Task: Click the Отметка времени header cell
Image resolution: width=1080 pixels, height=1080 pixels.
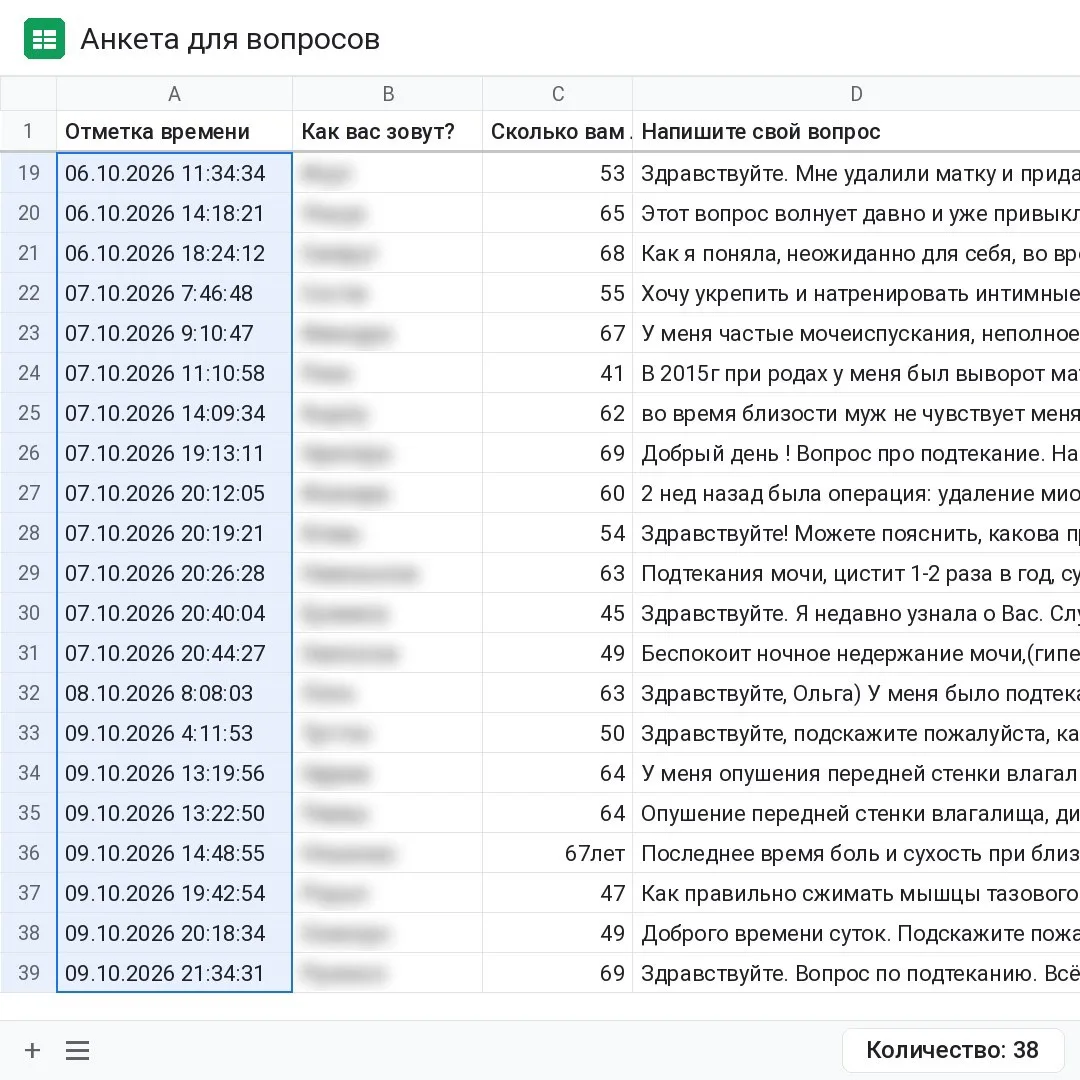Action: [x=174, y=131]
